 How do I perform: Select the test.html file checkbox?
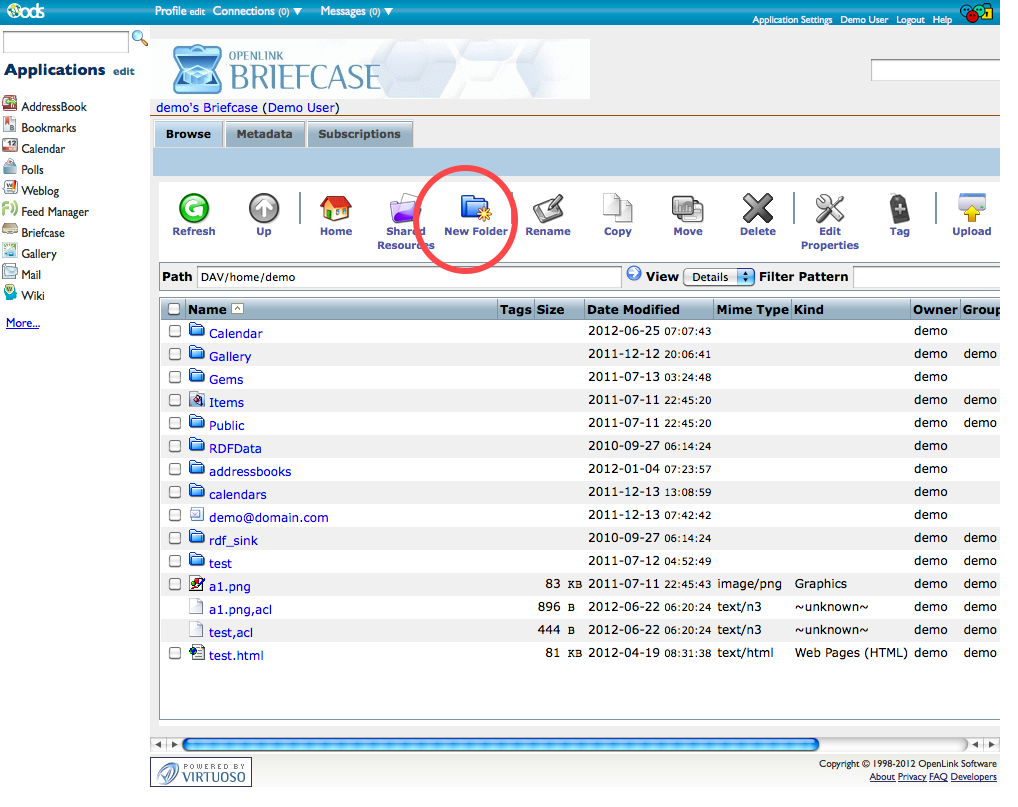[175, 653]
